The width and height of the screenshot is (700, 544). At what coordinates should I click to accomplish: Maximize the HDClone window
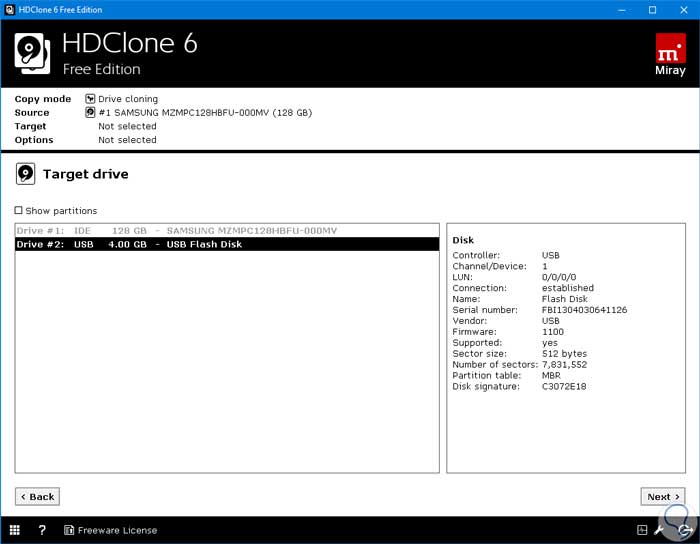click(652, 9)
